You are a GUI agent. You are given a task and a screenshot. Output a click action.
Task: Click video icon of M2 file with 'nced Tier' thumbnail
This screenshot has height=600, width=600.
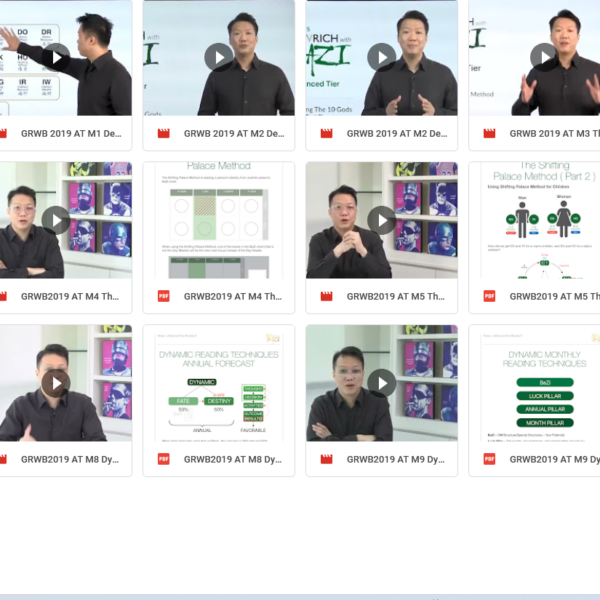click(326, 133)
